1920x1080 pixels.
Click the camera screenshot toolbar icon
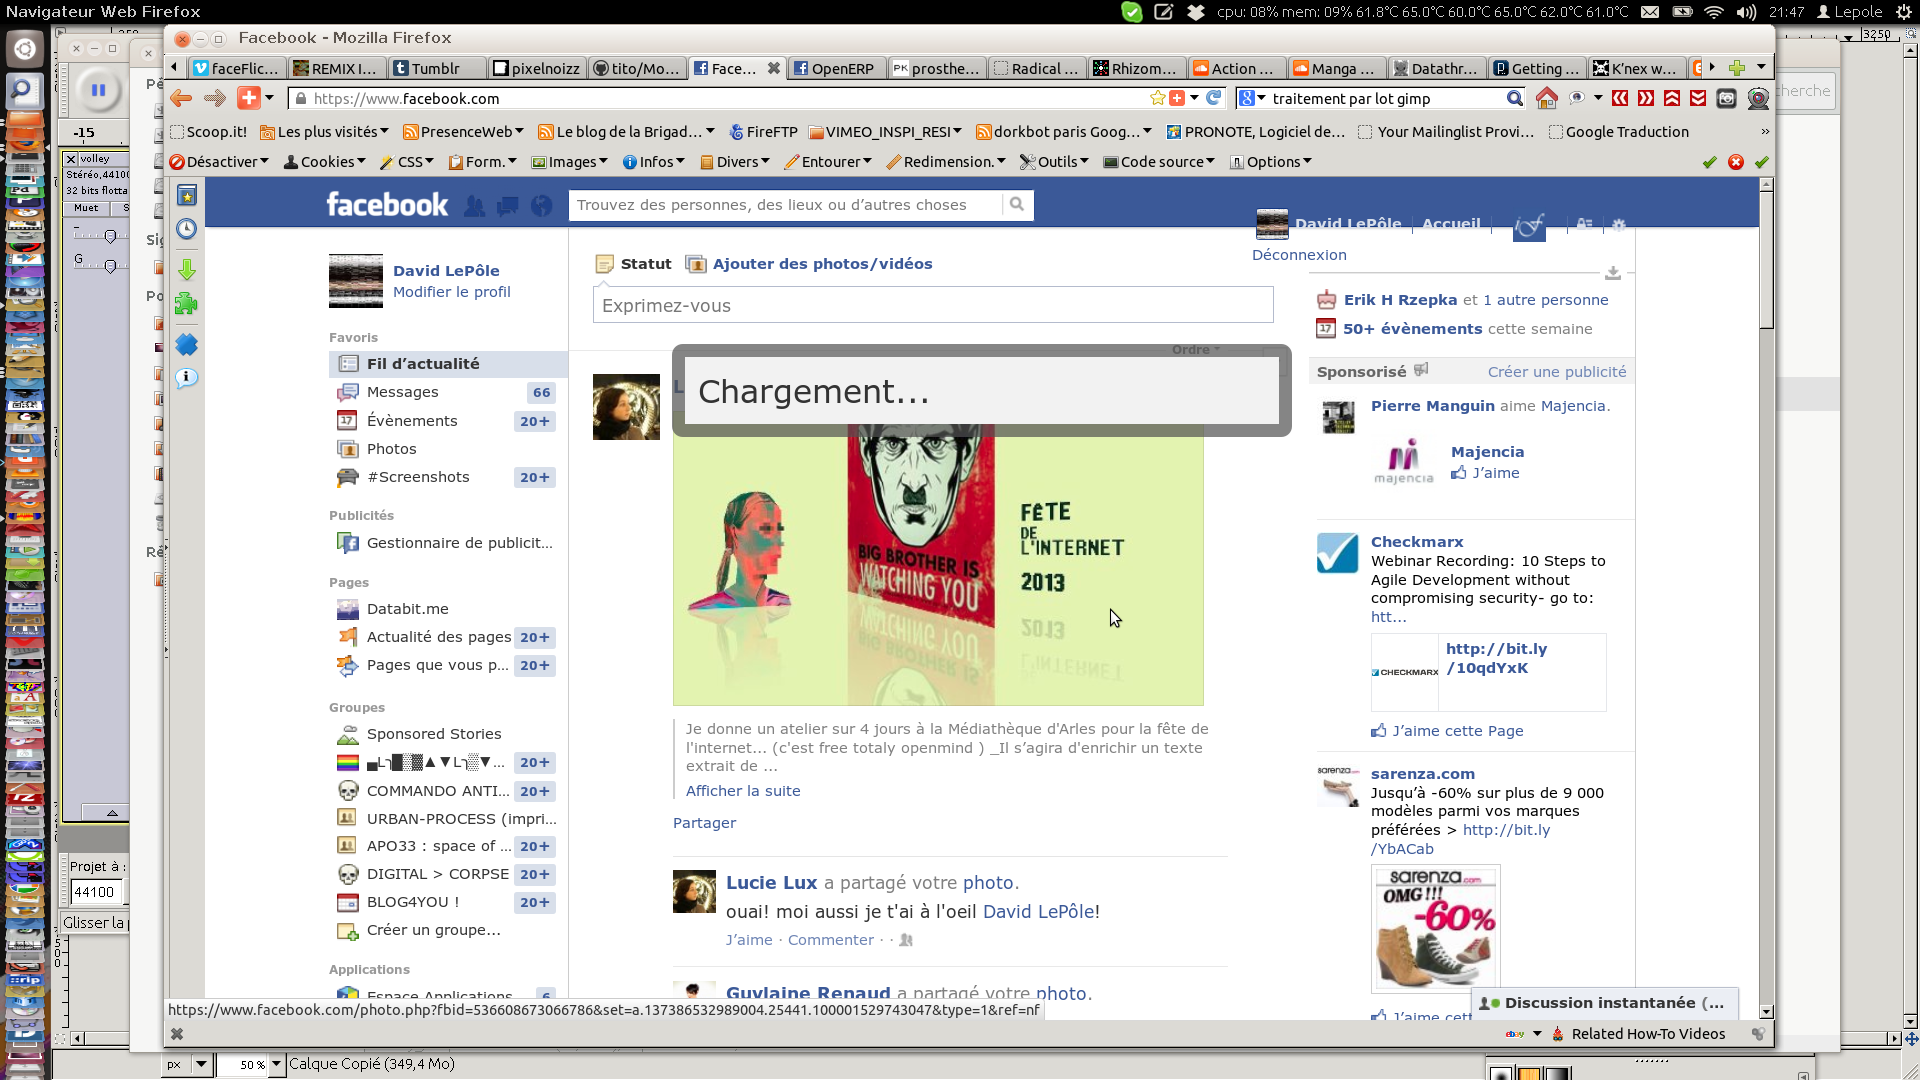[x=1726, y=98]
